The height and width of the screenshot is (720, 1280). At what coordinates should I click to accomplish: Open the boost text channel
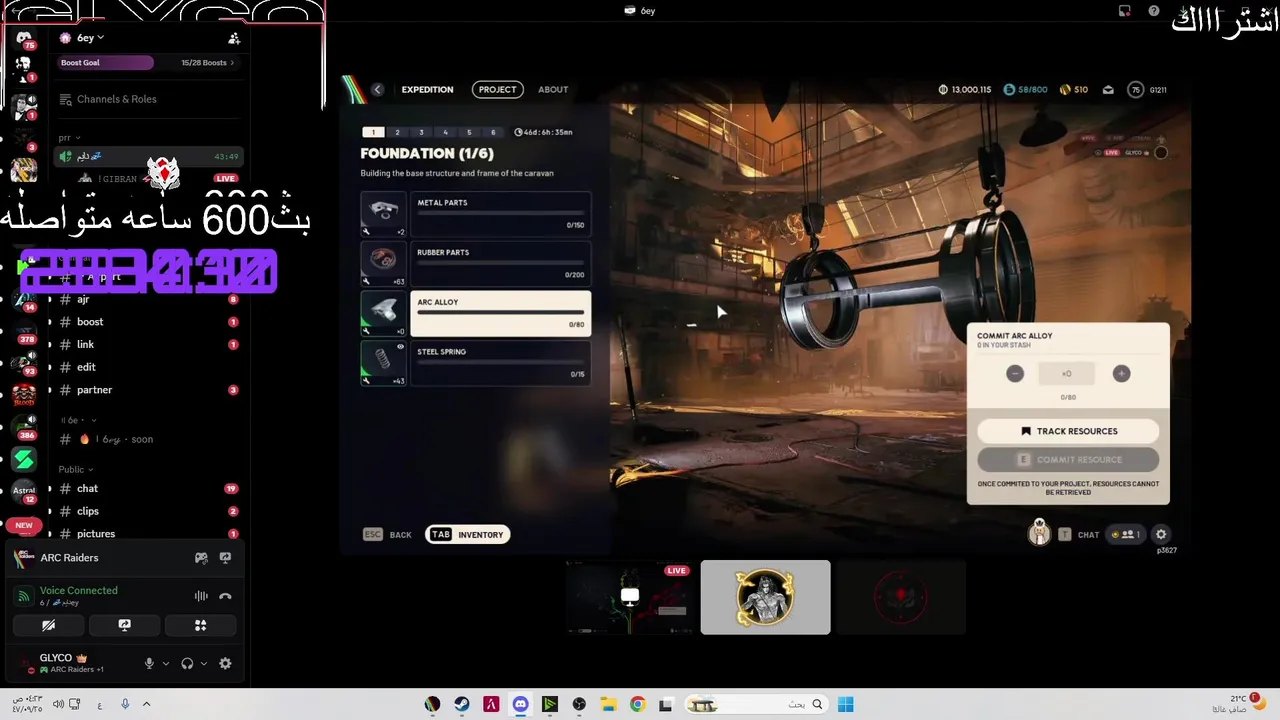[x=147, y=322]
